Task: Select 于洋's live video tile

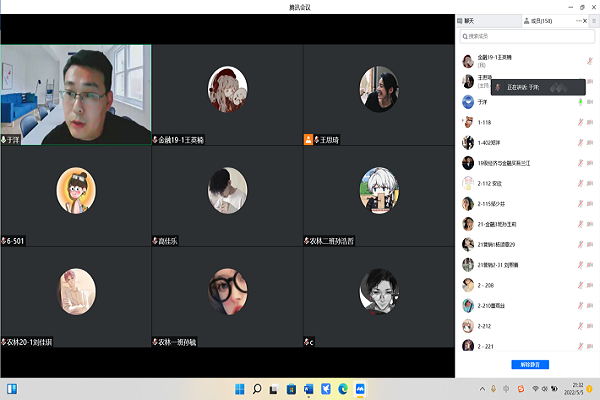Action: pos(75,95)
